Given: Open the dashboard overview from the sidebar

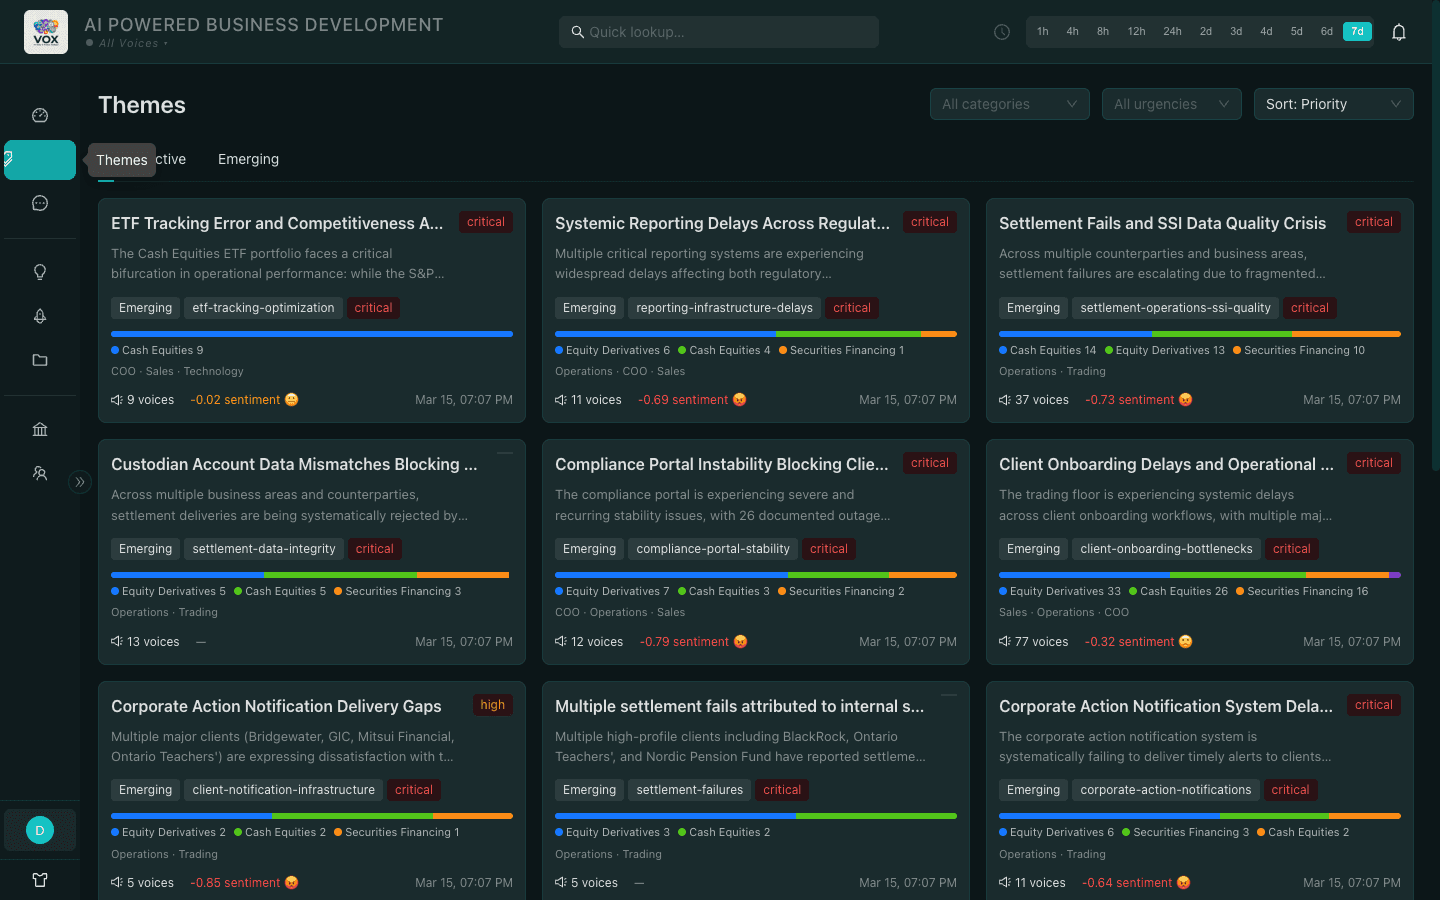Looking at the screenshot, I should (x=39, y=115).
